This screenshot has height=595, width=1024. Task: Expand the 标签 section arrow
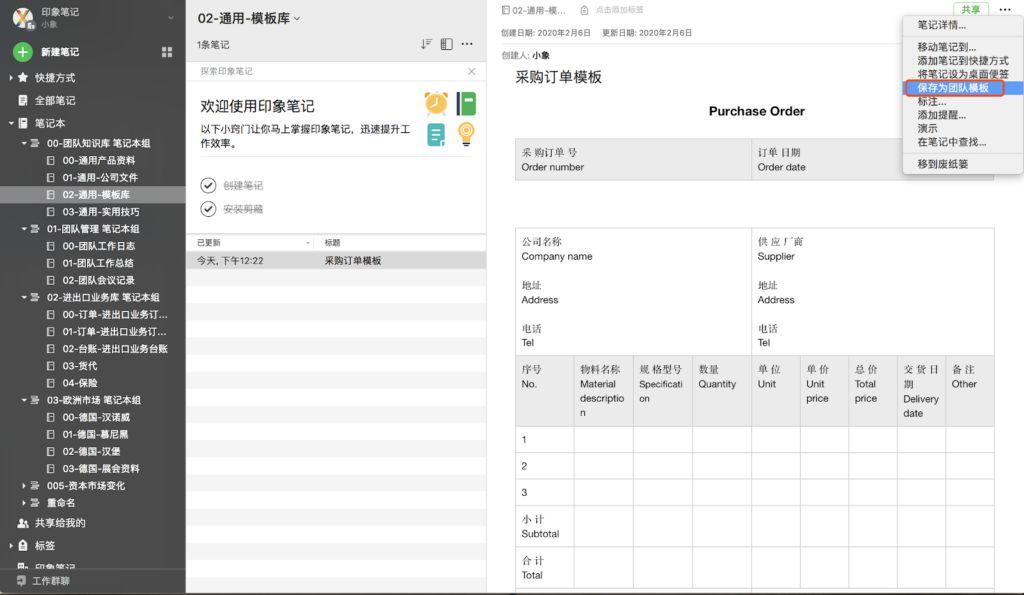click(x=11, y=545)
